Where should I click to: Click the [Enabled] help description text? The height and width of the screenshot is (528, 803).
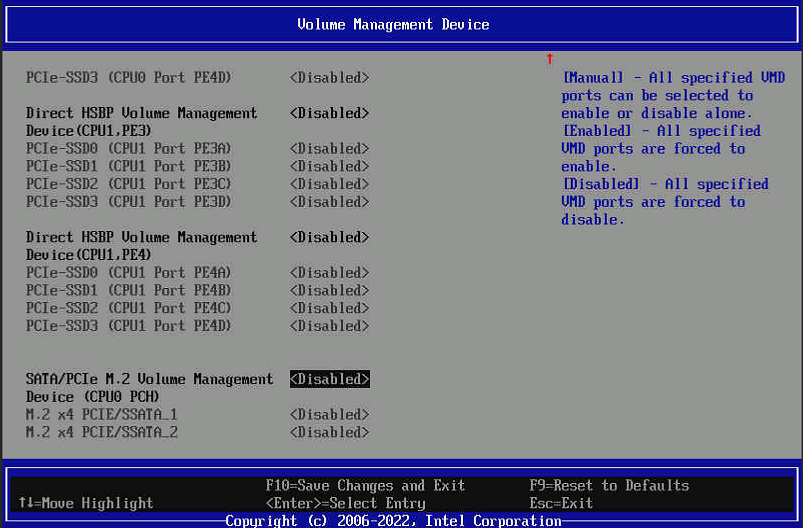click(x=661, y=149)
